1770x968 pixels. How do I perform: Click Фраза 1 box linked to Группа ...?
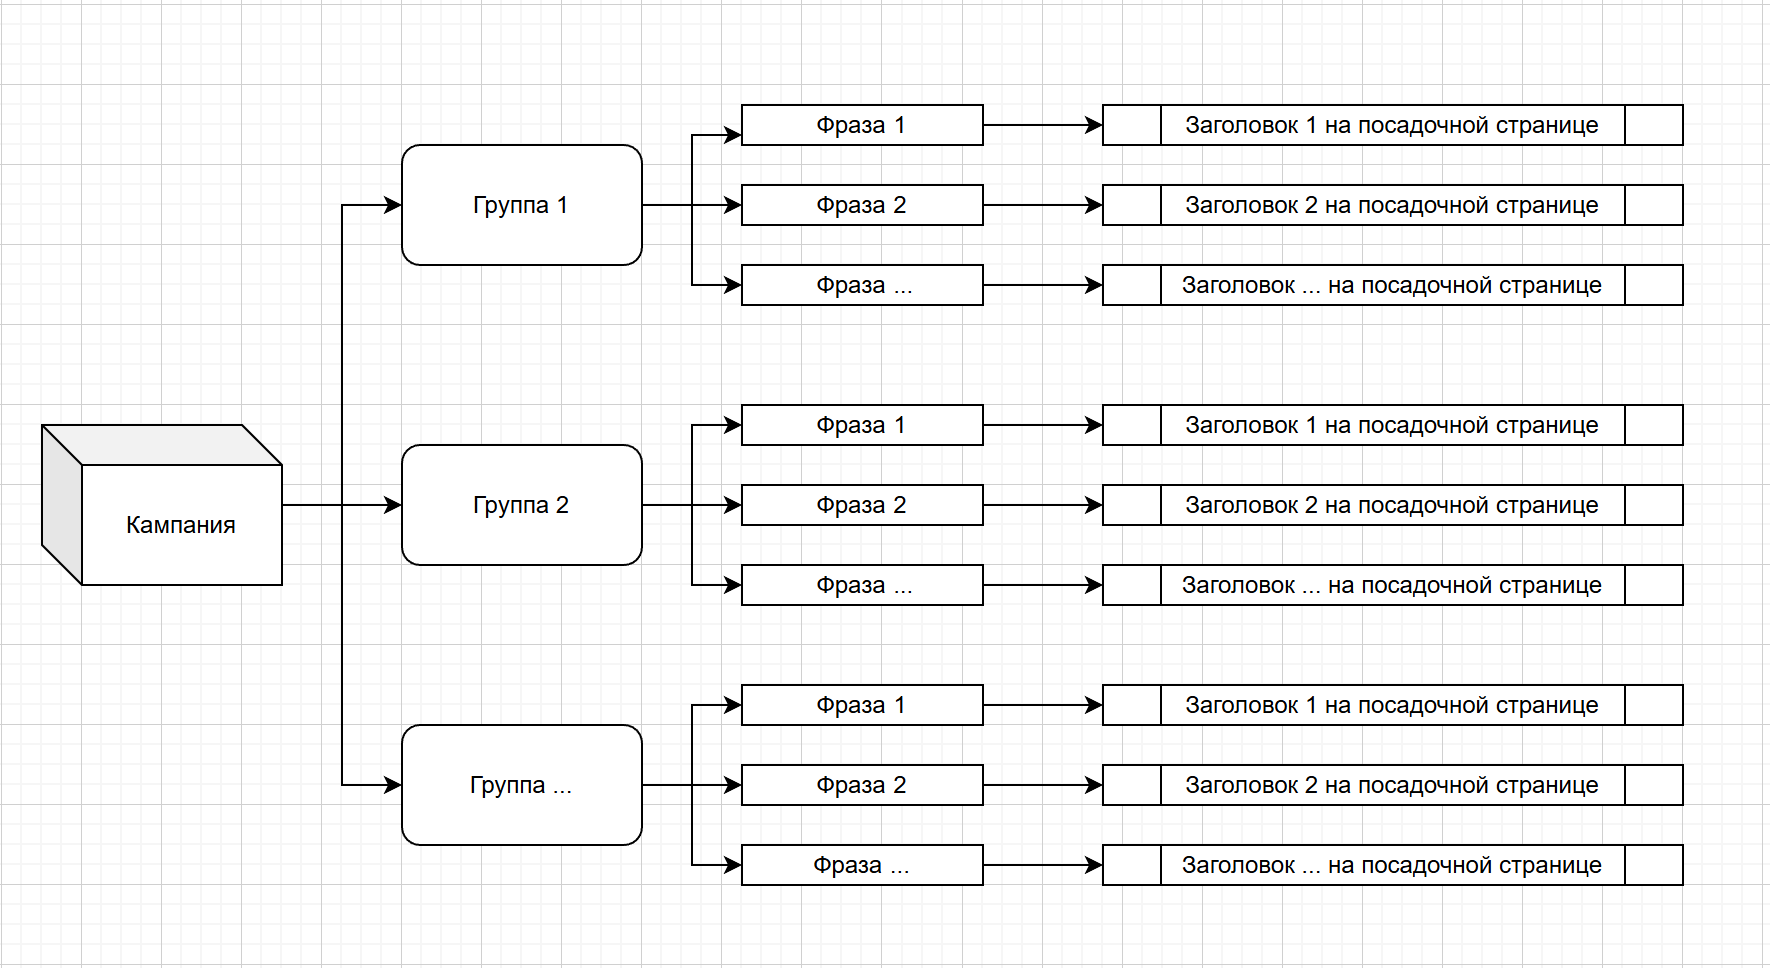pyautogui.click(x=862, y=705)
